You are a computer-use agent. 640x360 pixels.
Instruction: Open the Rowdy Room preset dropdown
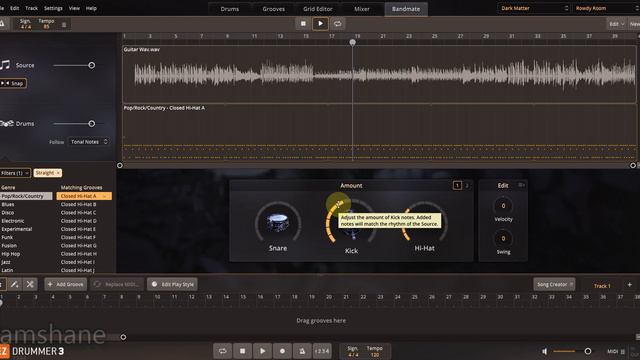(x=606, y=8)
